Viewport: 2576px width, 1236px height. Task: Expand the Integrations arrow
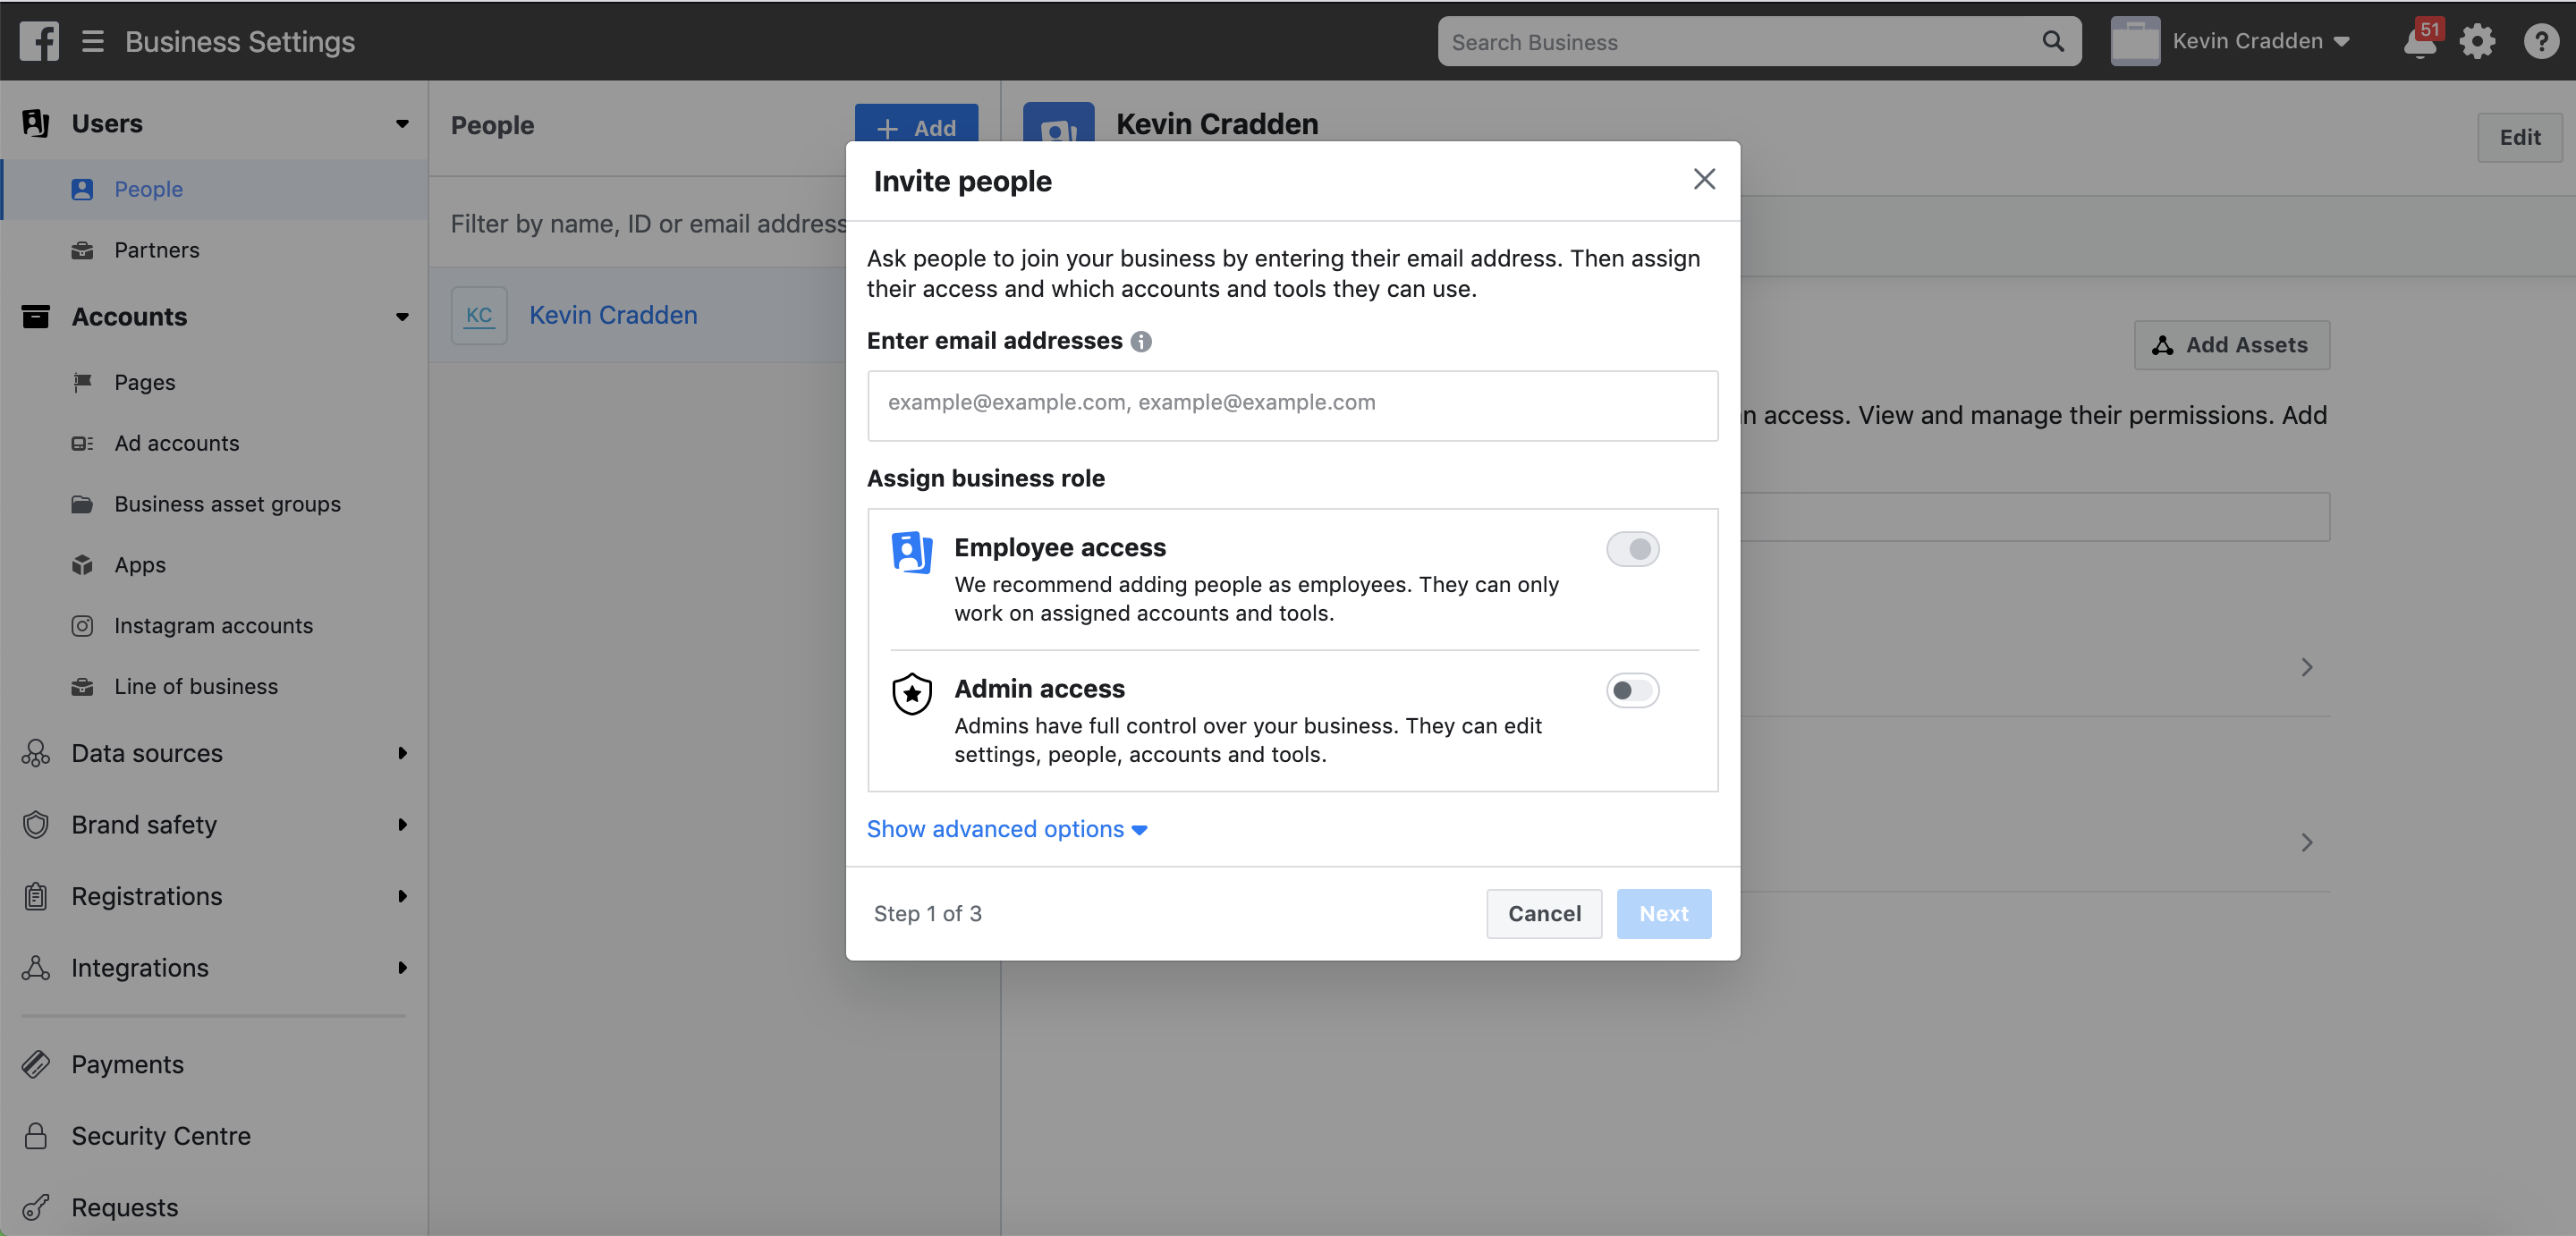pos(402,967)
